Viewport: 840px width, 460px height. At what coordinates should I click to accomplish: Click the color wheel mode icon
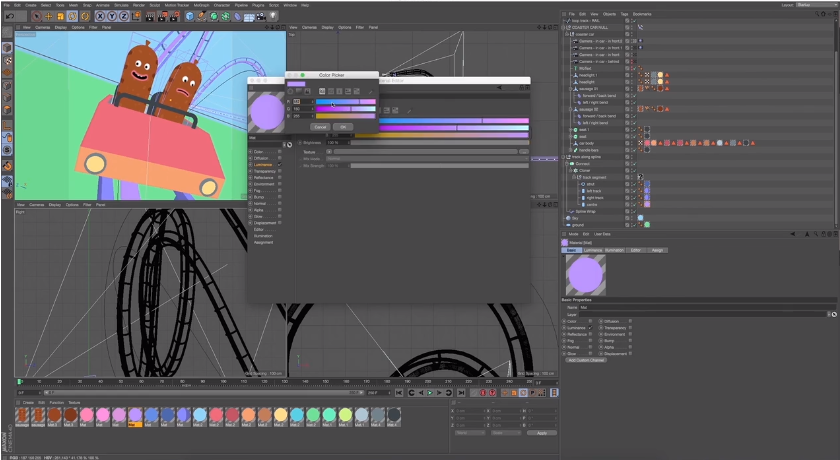click(291, 92)
